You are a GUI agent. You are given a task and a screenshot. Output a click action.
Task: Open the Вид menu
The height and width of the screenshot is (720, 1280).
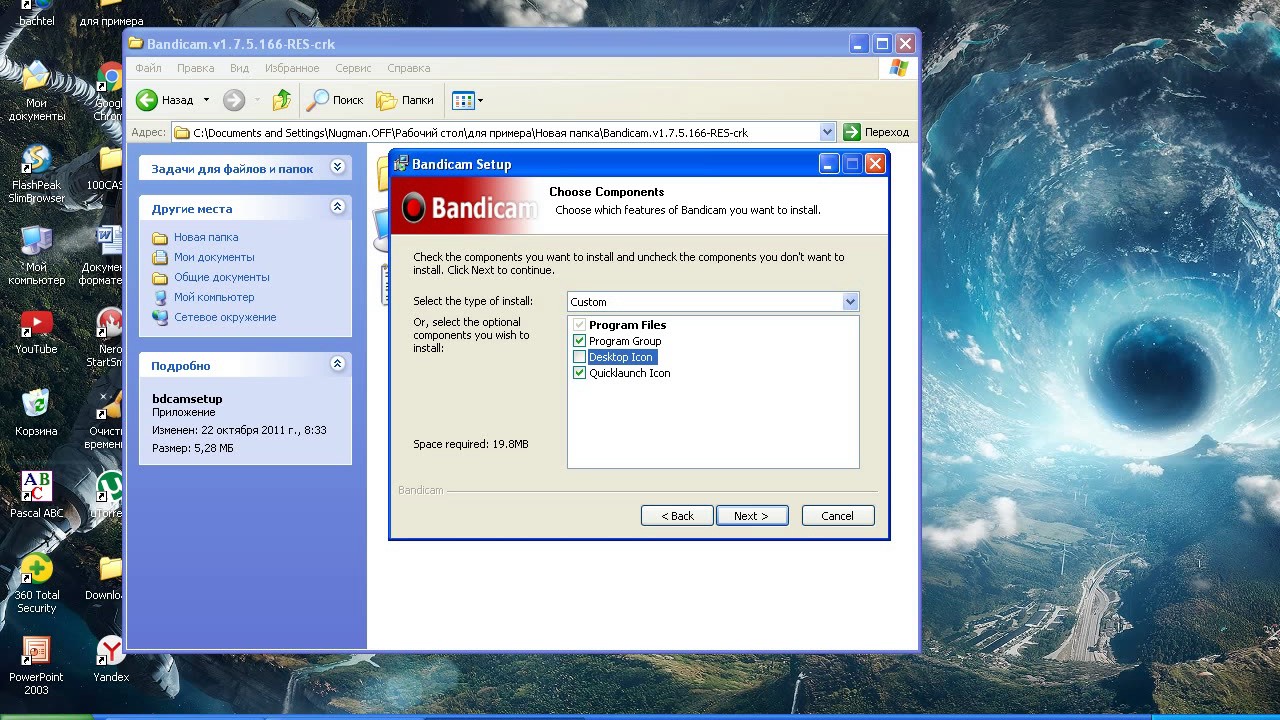239,68
